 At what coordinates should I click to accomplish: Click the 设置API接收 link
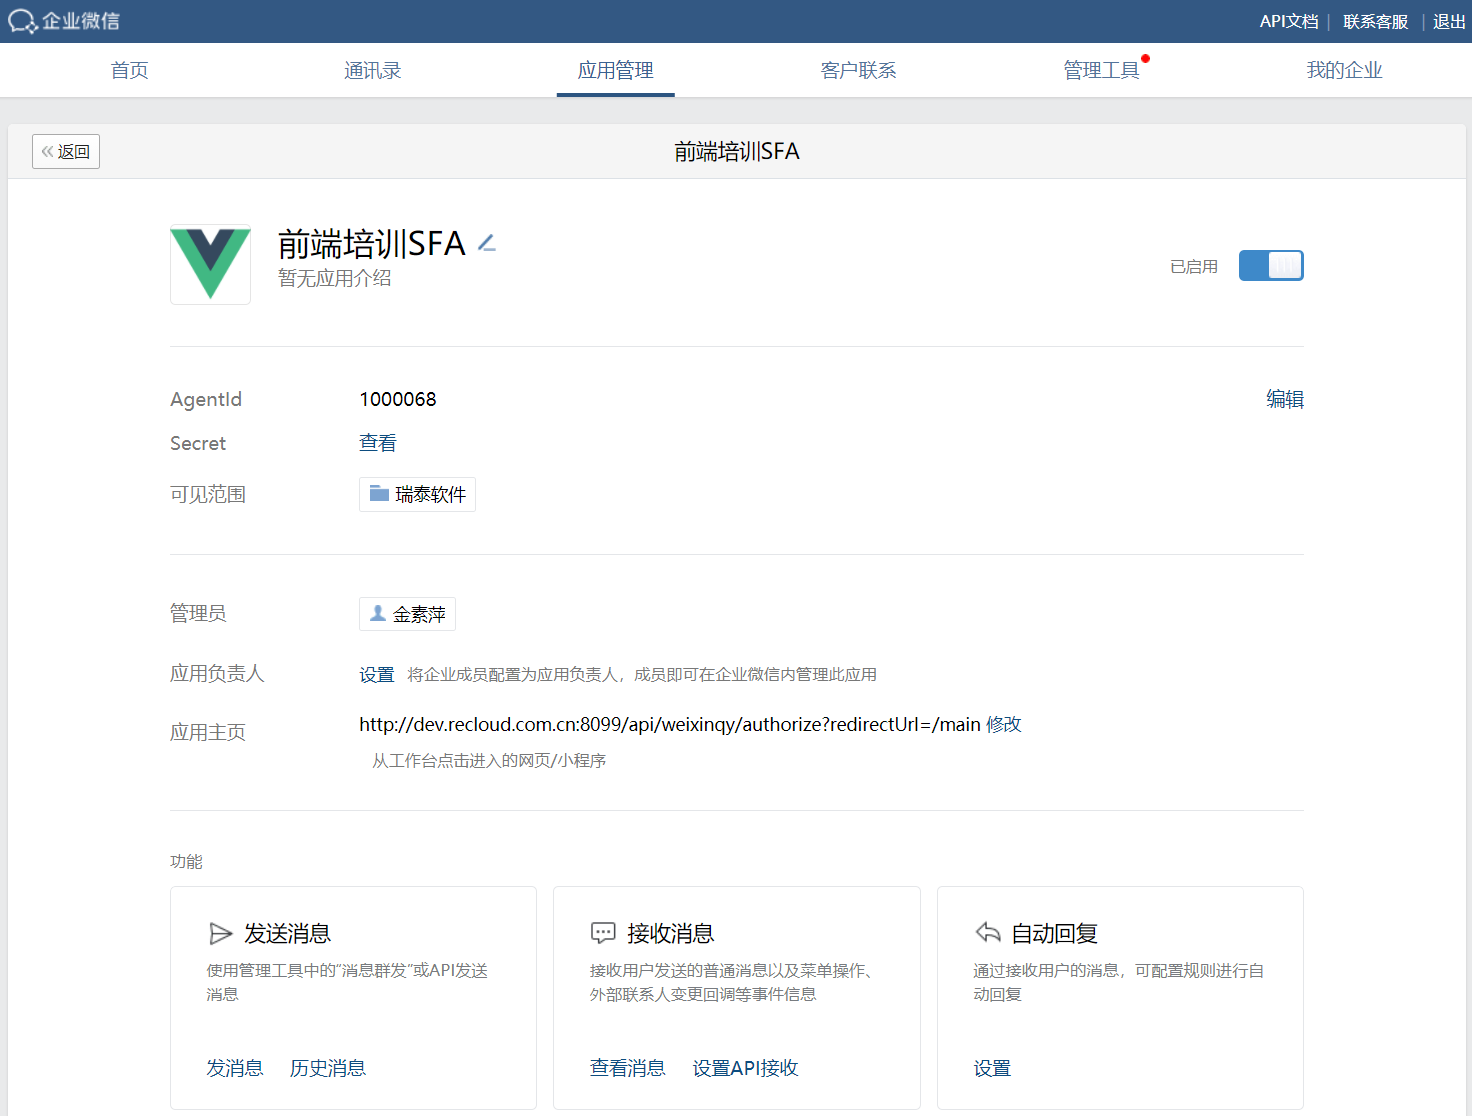click(746, 1068)
